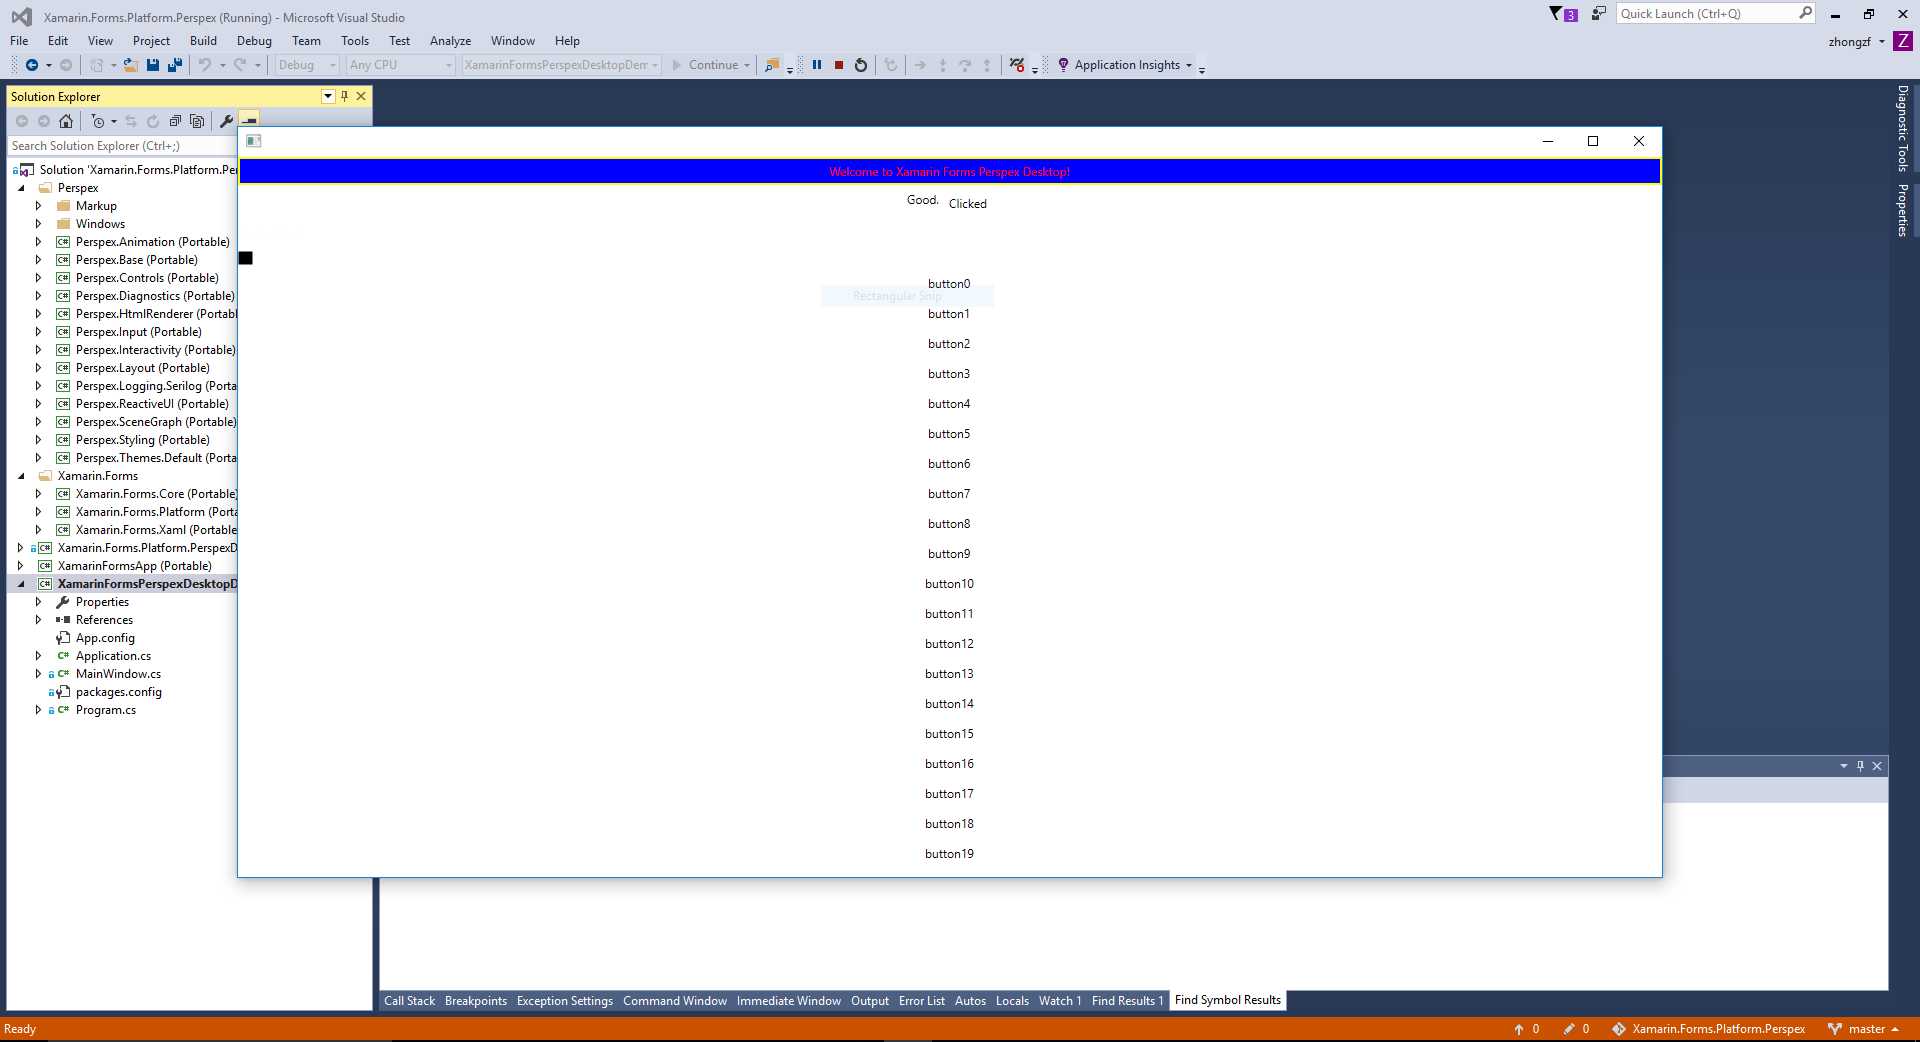Expand the References node
Image resolution: width=1920 pixels, height=1042 pixels.
click(x=39, y=620)
